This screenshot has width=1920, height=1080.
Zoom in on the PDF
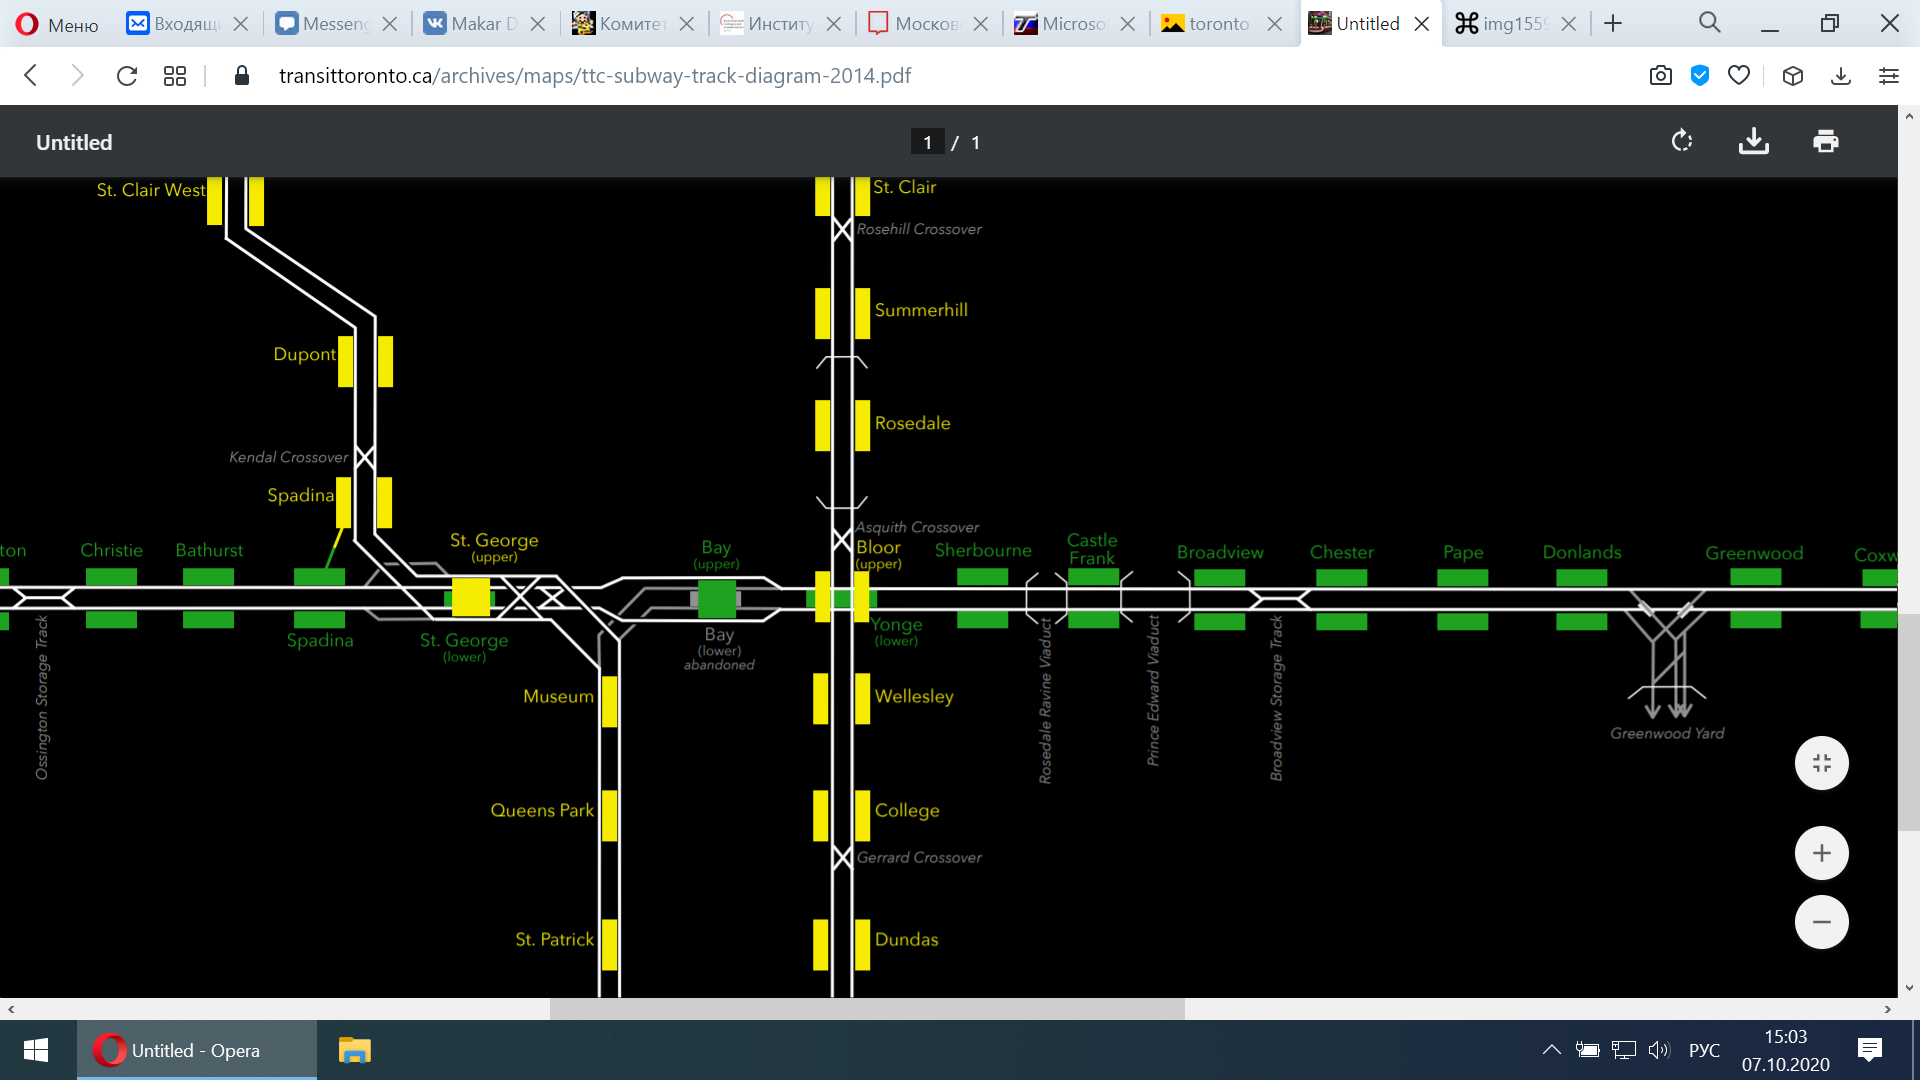pyautogui.click(x=1821, y=853)
